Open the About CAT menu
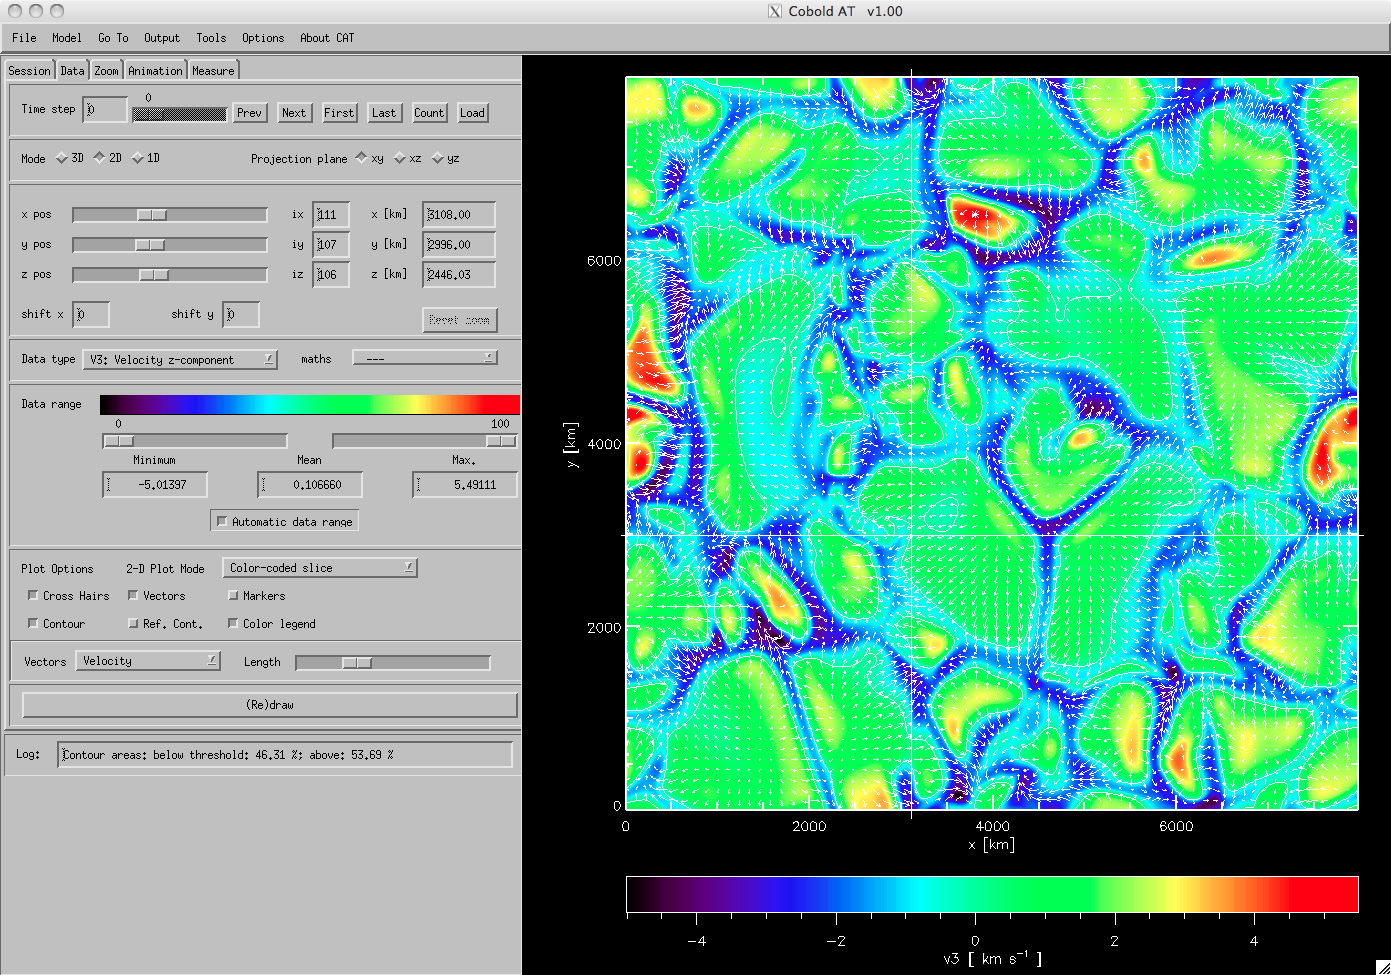This screenshot has height=975, width=1391. pyautogui.click(x=327, y=38)
